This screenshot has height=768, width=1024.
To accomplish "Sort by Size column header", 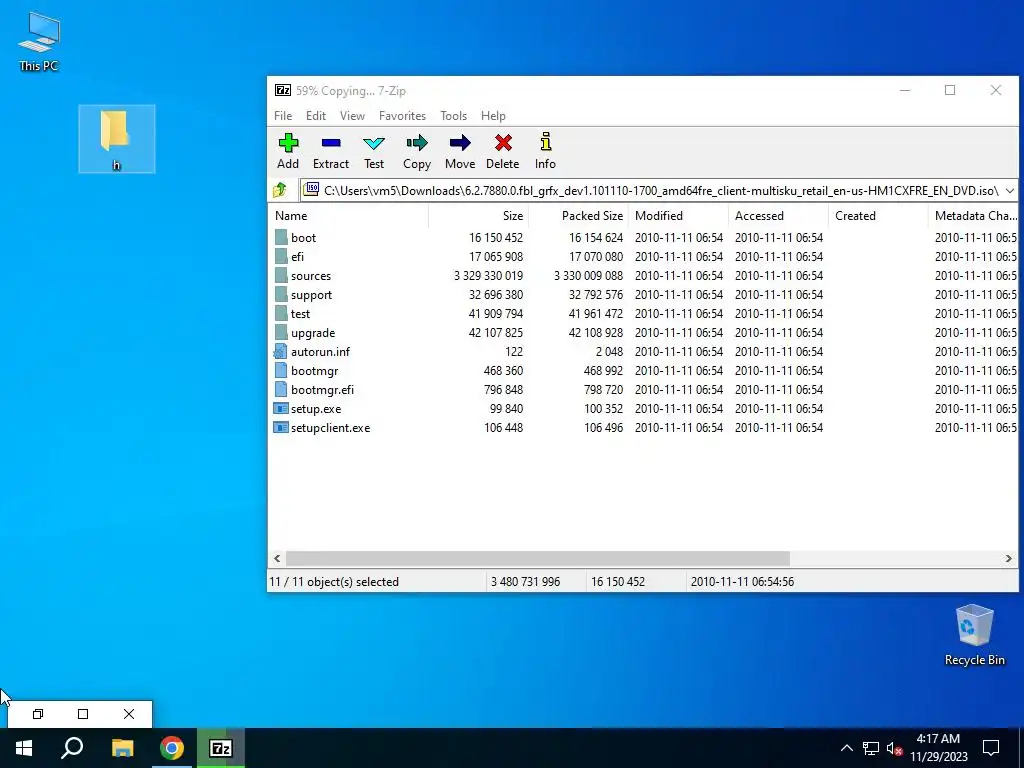I will 478,216.
